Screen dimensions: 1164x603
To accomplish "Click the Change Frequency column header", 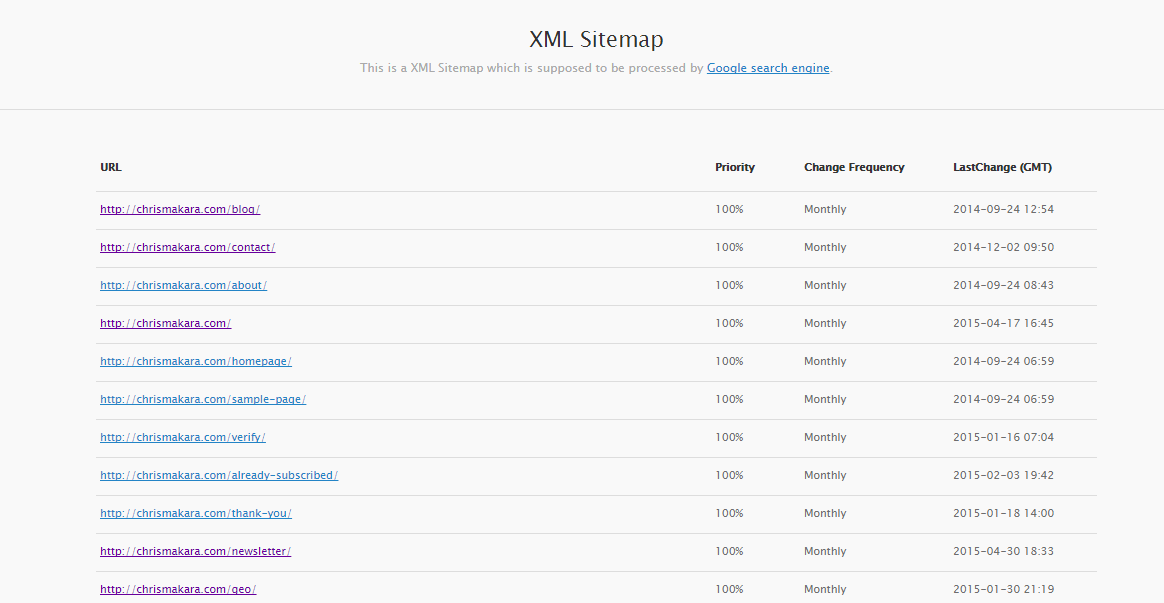I will pos(854,167).
